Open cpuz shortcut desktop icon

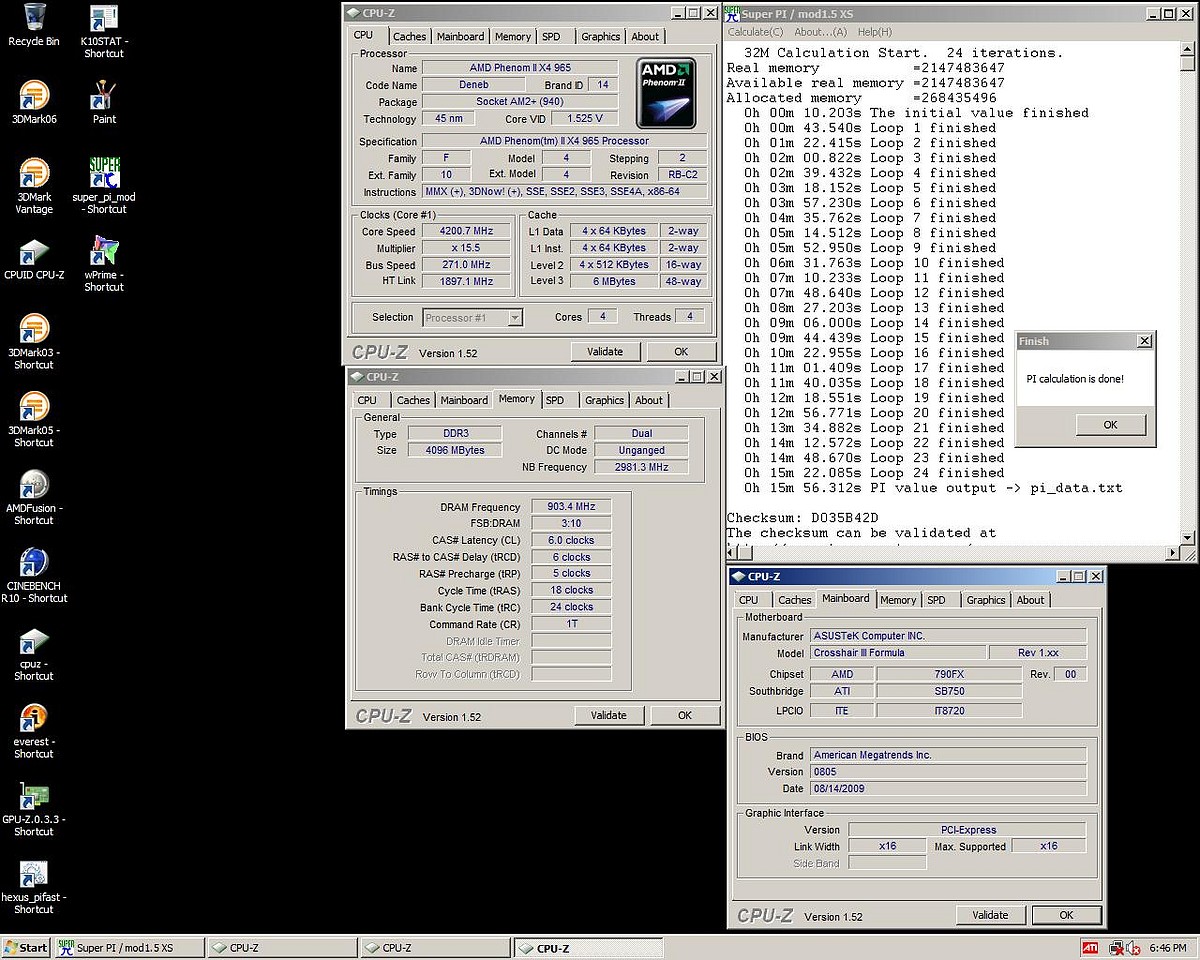[x=34, y=640]
